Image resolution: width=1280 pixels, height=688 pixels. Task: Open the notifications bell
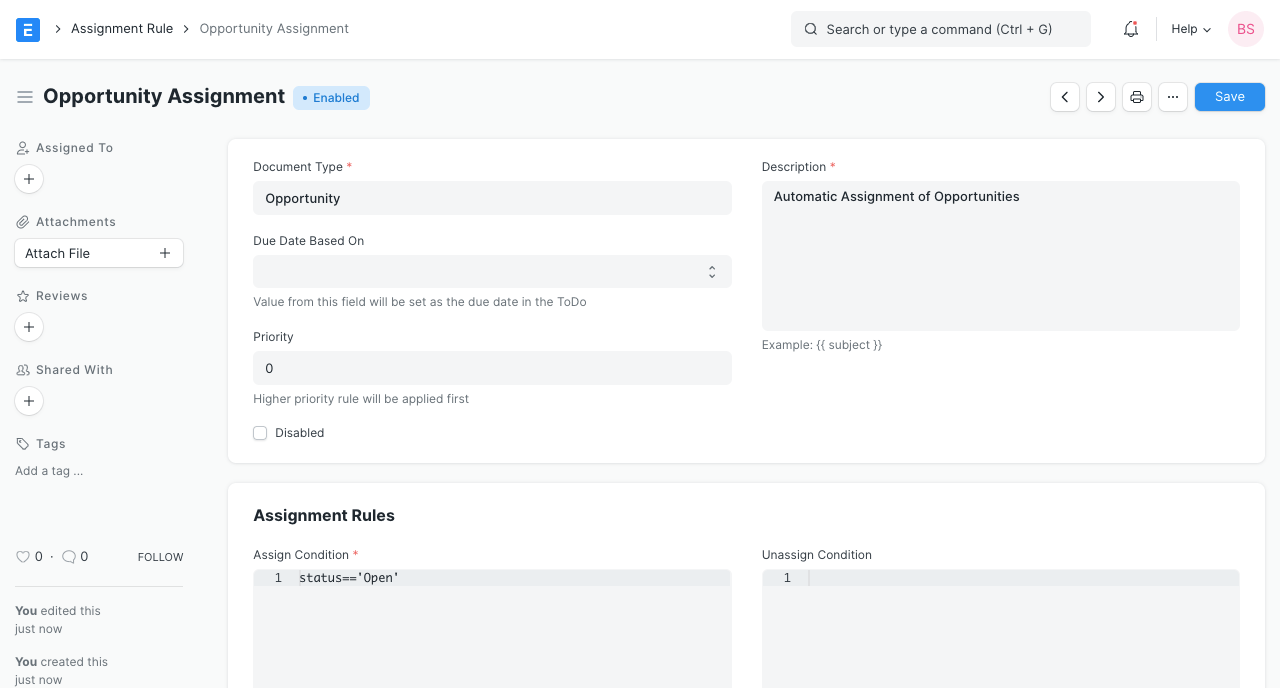click(x=1131, y=29)
